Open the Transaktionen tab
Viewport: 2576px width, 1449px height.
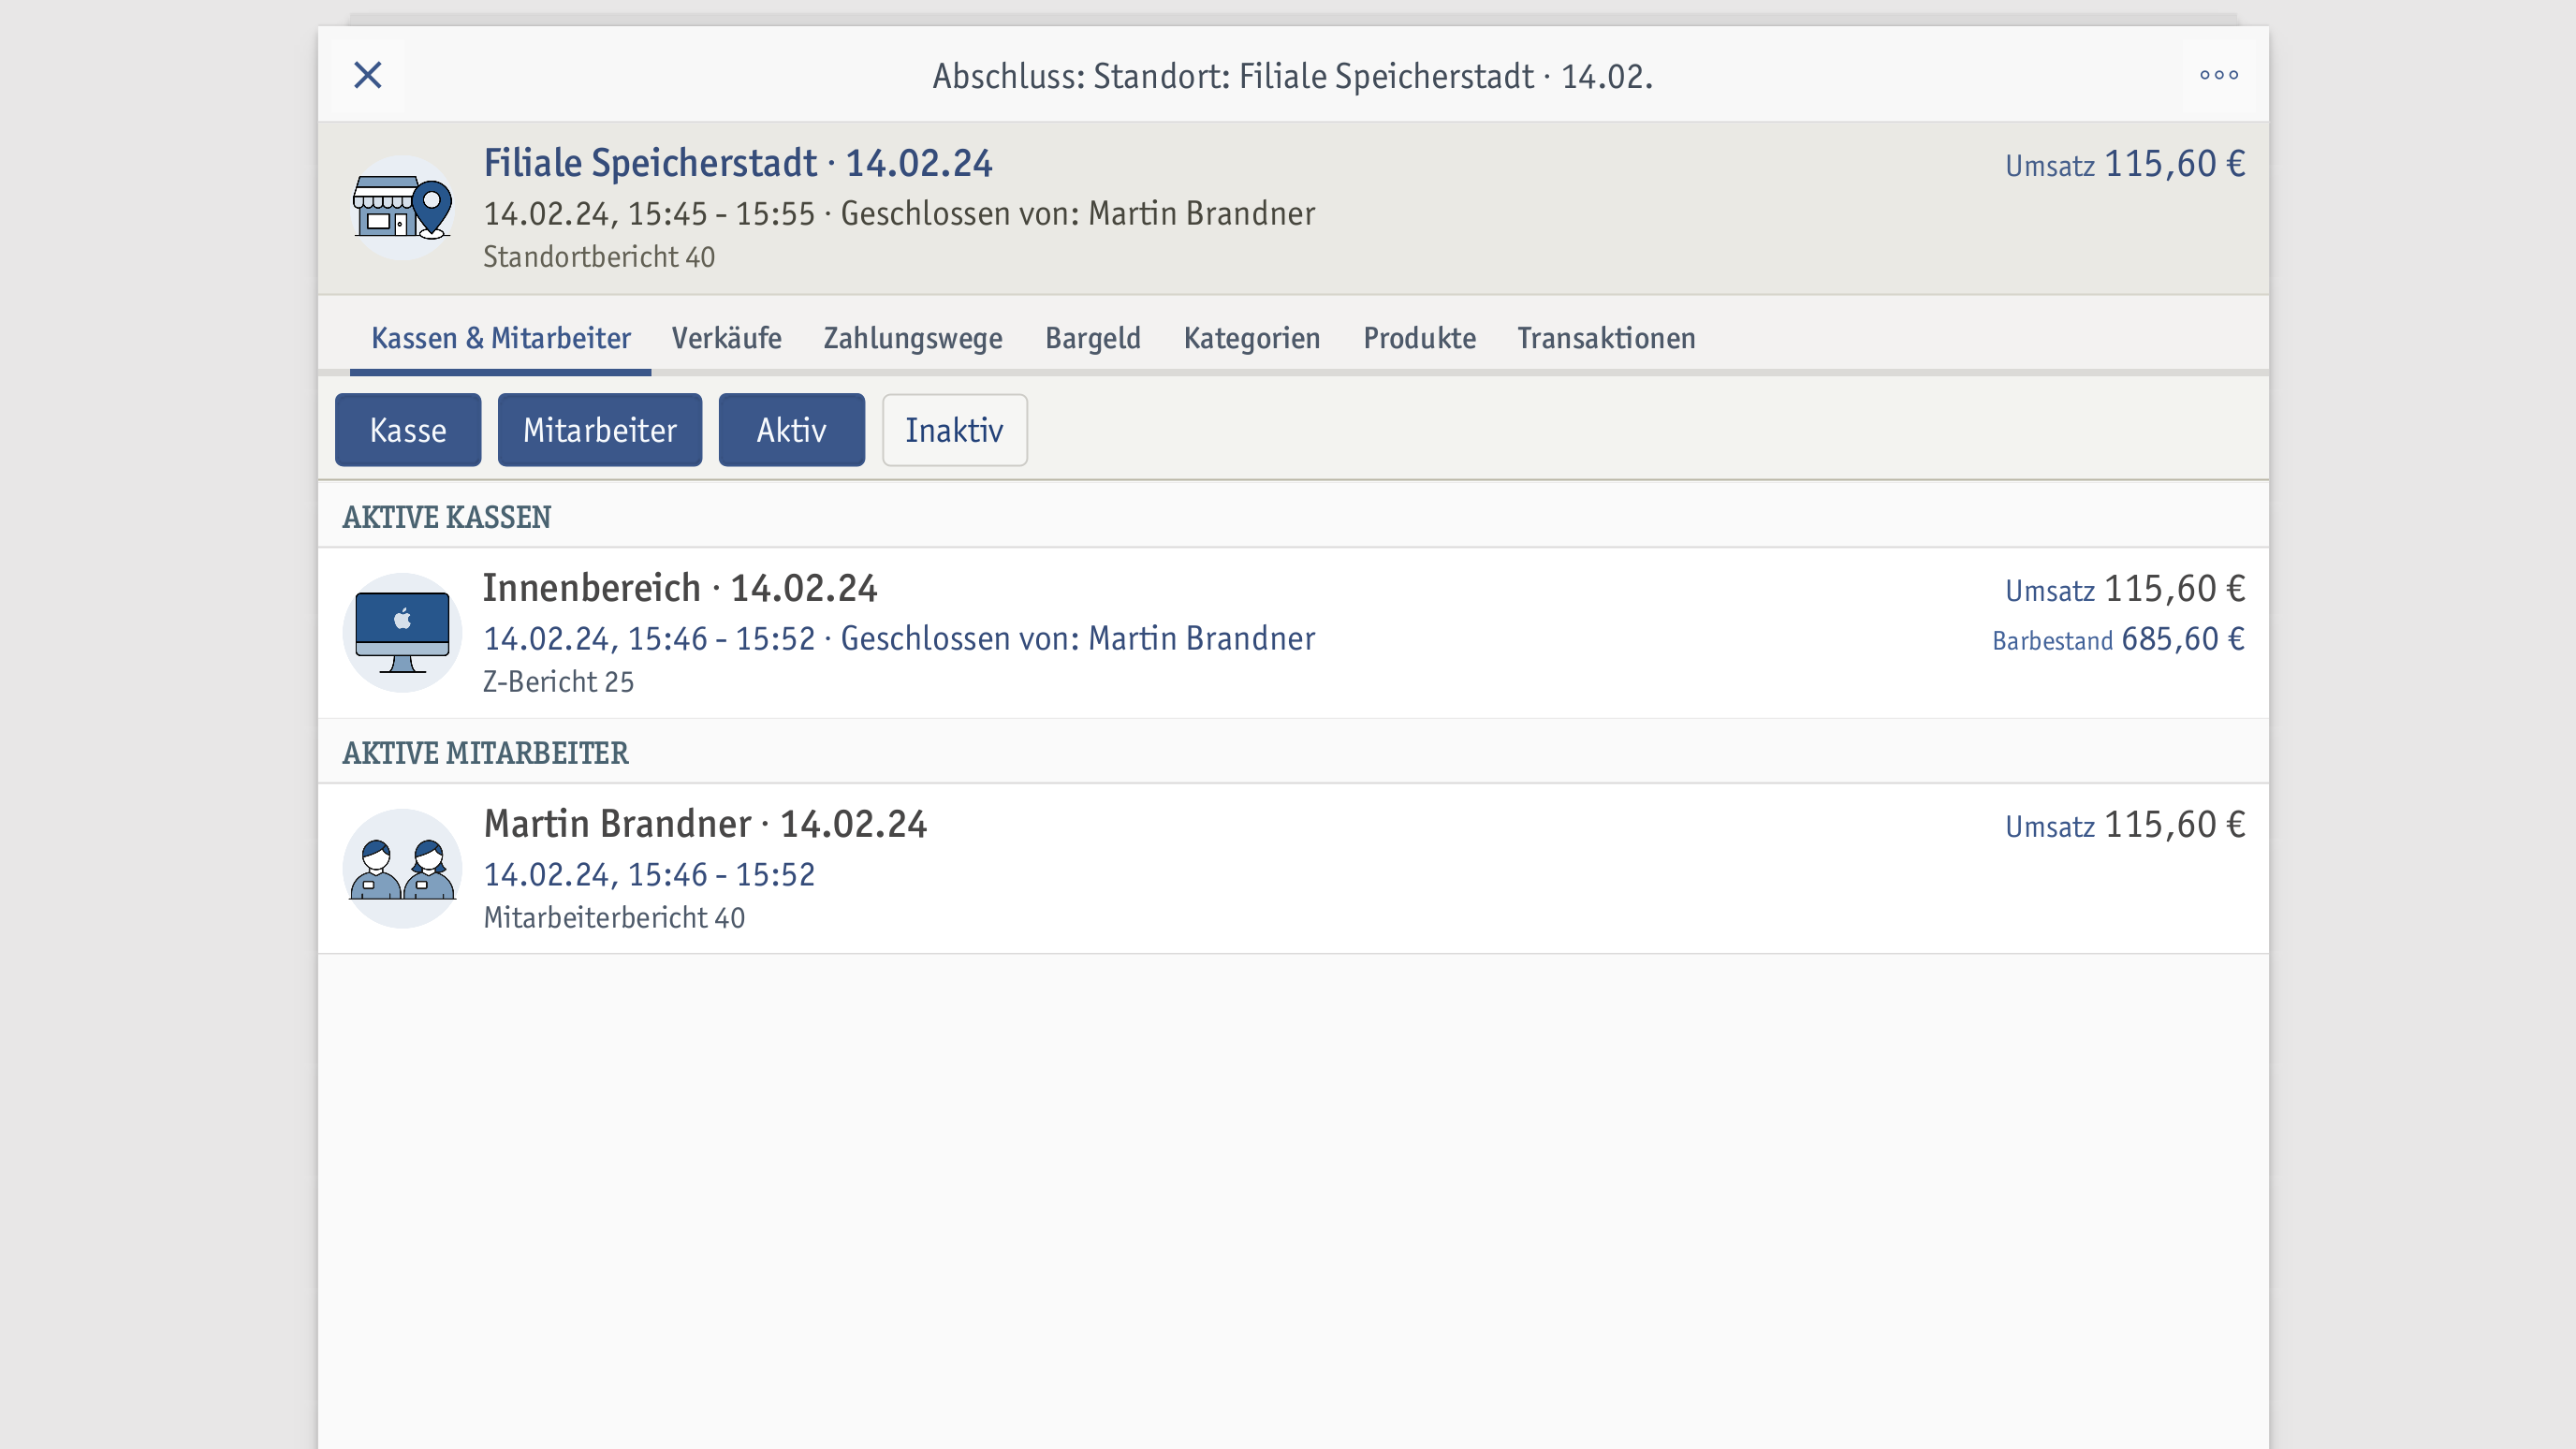1606,338
